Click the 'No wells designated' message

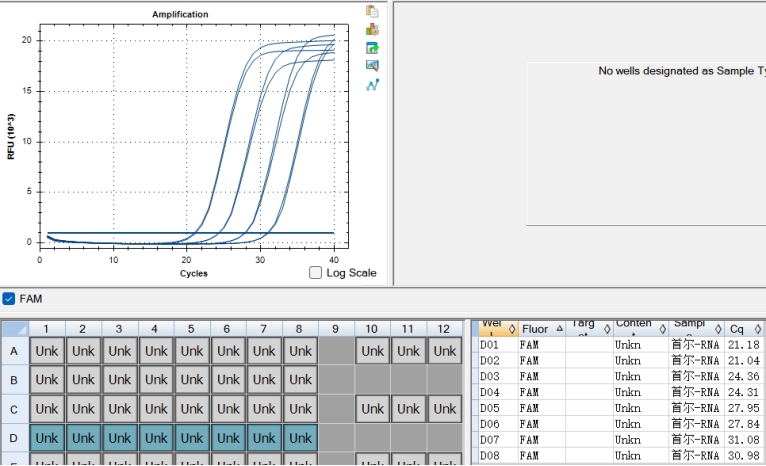click(x=682, y=71)
